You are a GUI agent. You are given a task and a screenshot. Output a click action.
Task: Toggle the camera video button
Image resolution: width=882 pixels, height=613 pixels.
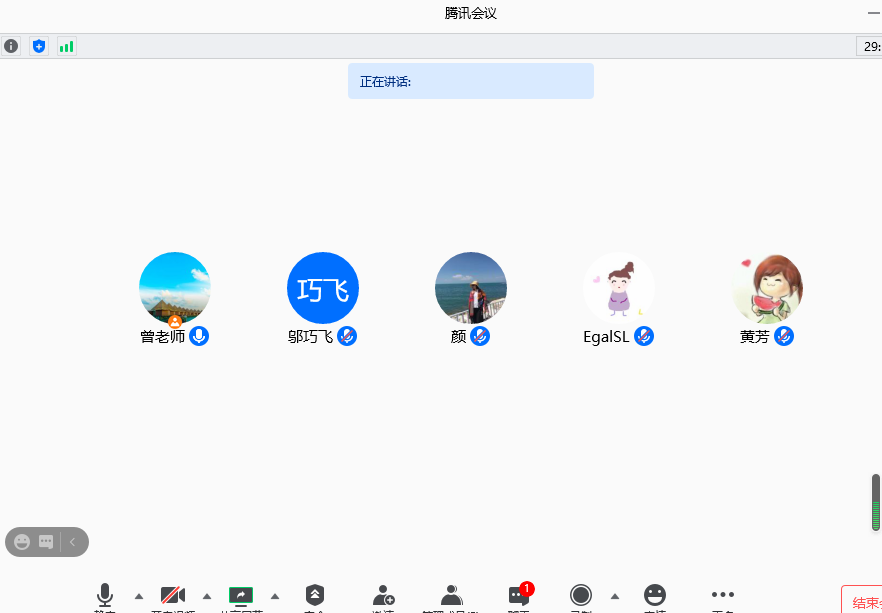(173, 596)
